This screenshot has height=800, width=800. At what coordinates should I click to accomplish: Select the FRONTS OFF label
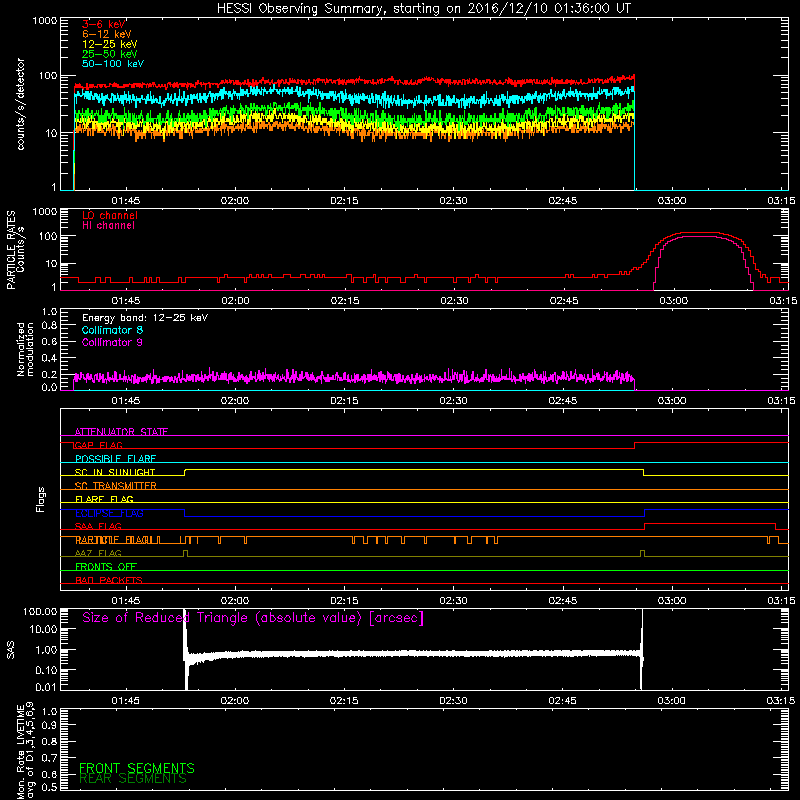[x=106, y=567]
